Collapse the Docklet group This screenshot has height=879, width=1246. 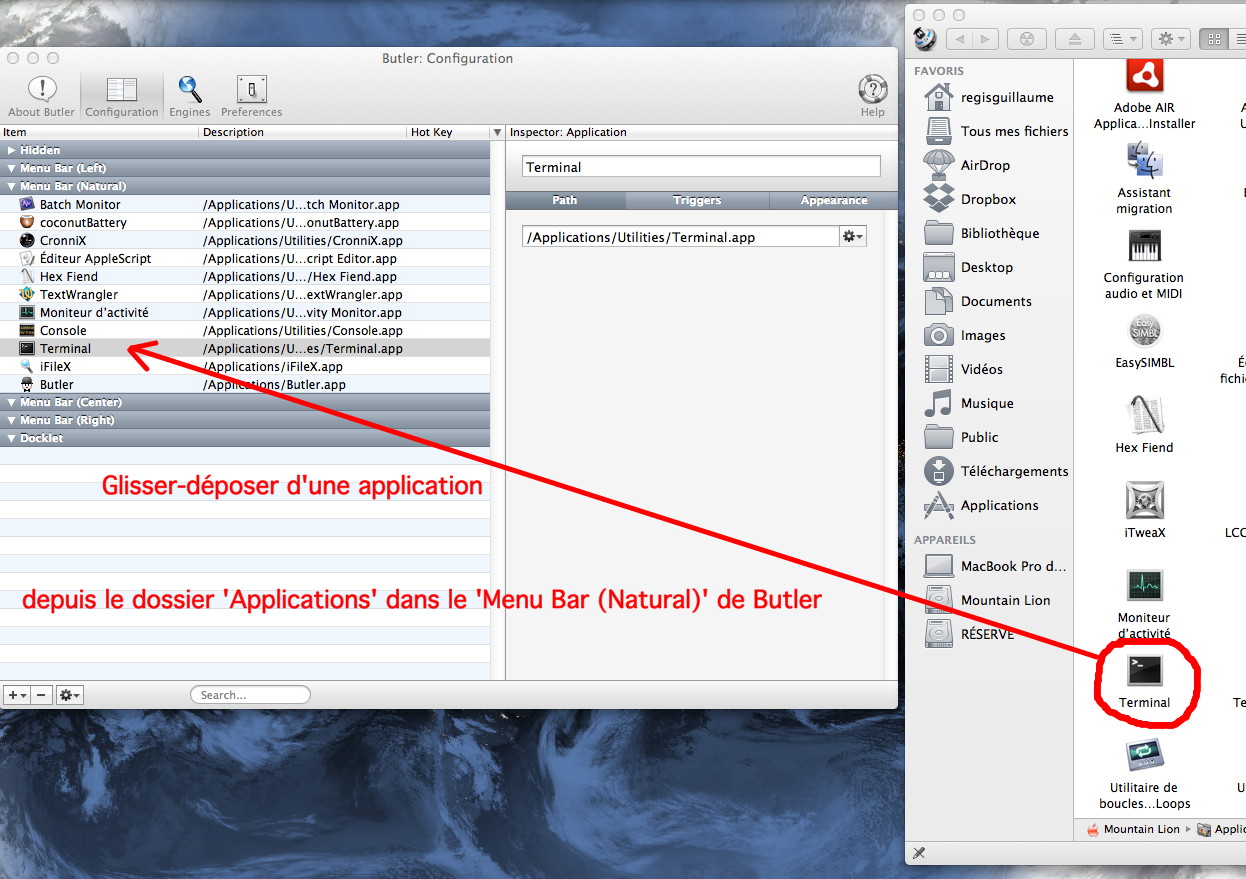11,438
